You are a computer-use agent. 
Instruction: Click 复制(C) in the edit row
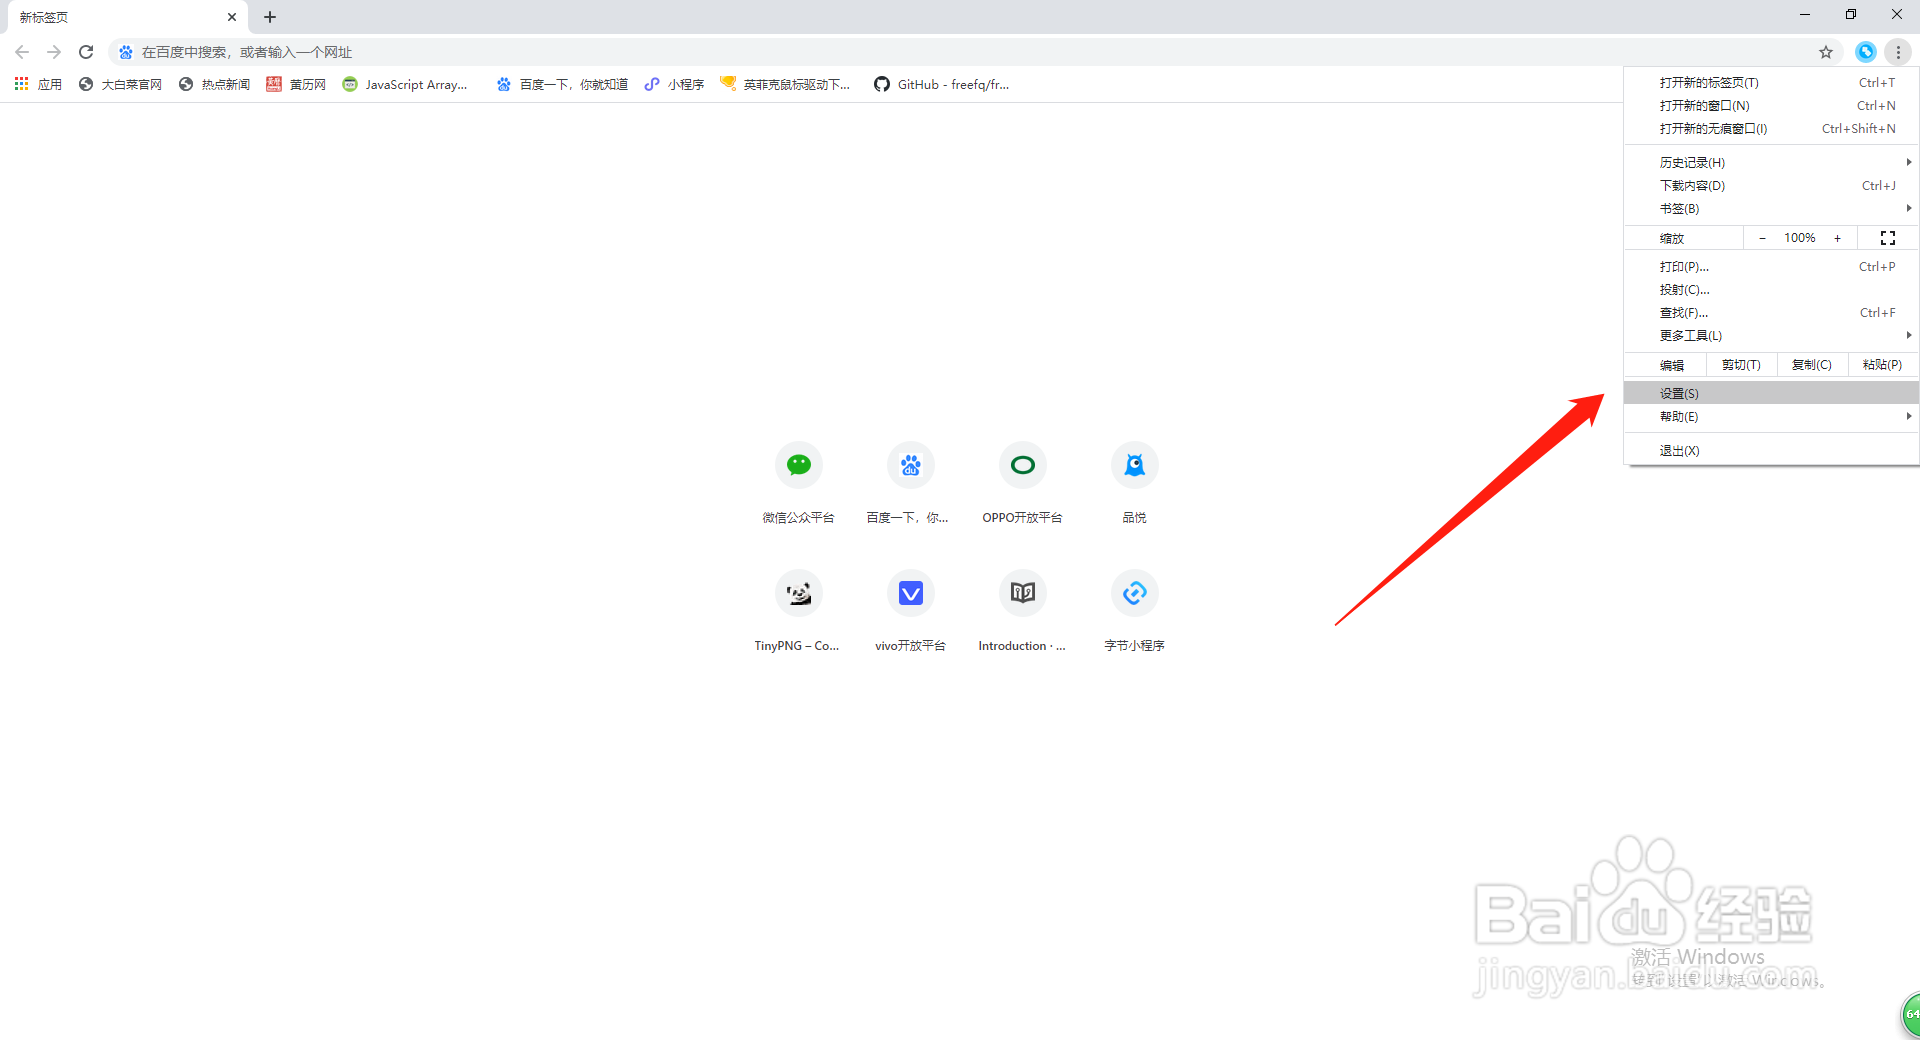[x=1812, y=365]
